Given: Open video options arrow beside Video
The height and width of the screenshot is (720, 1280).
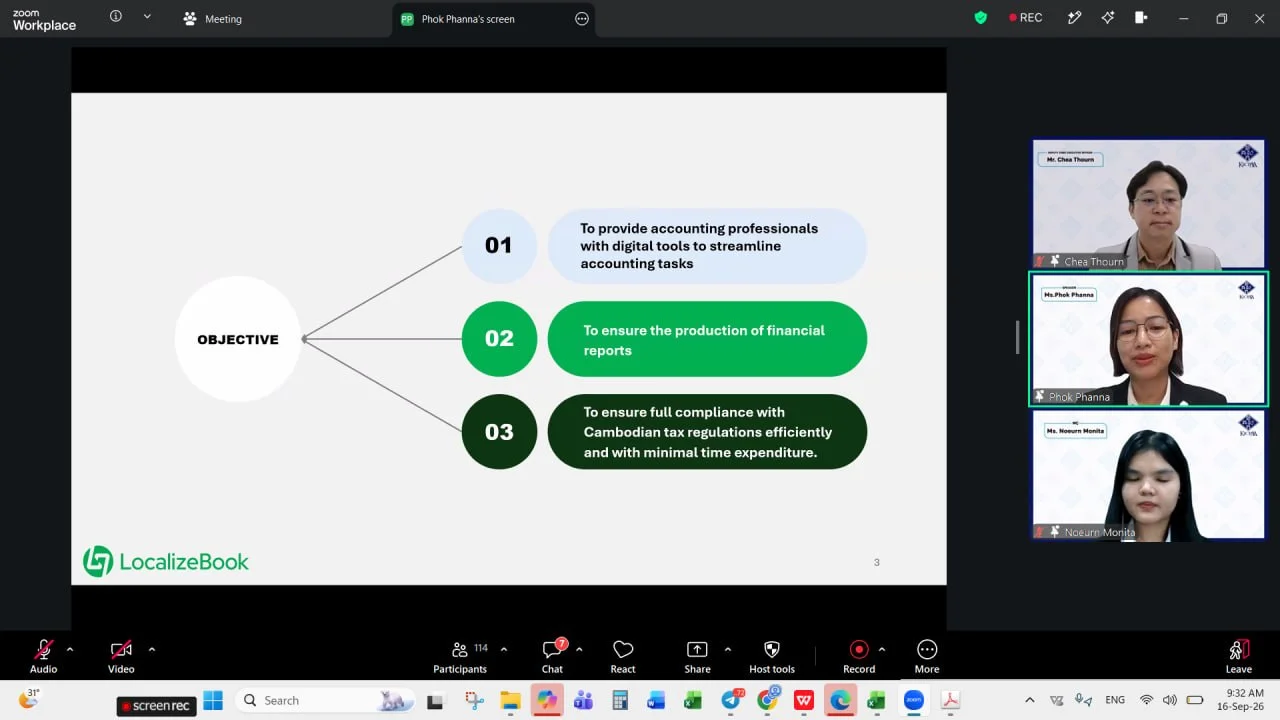Looking at the screenshot, I should [152, 649].
